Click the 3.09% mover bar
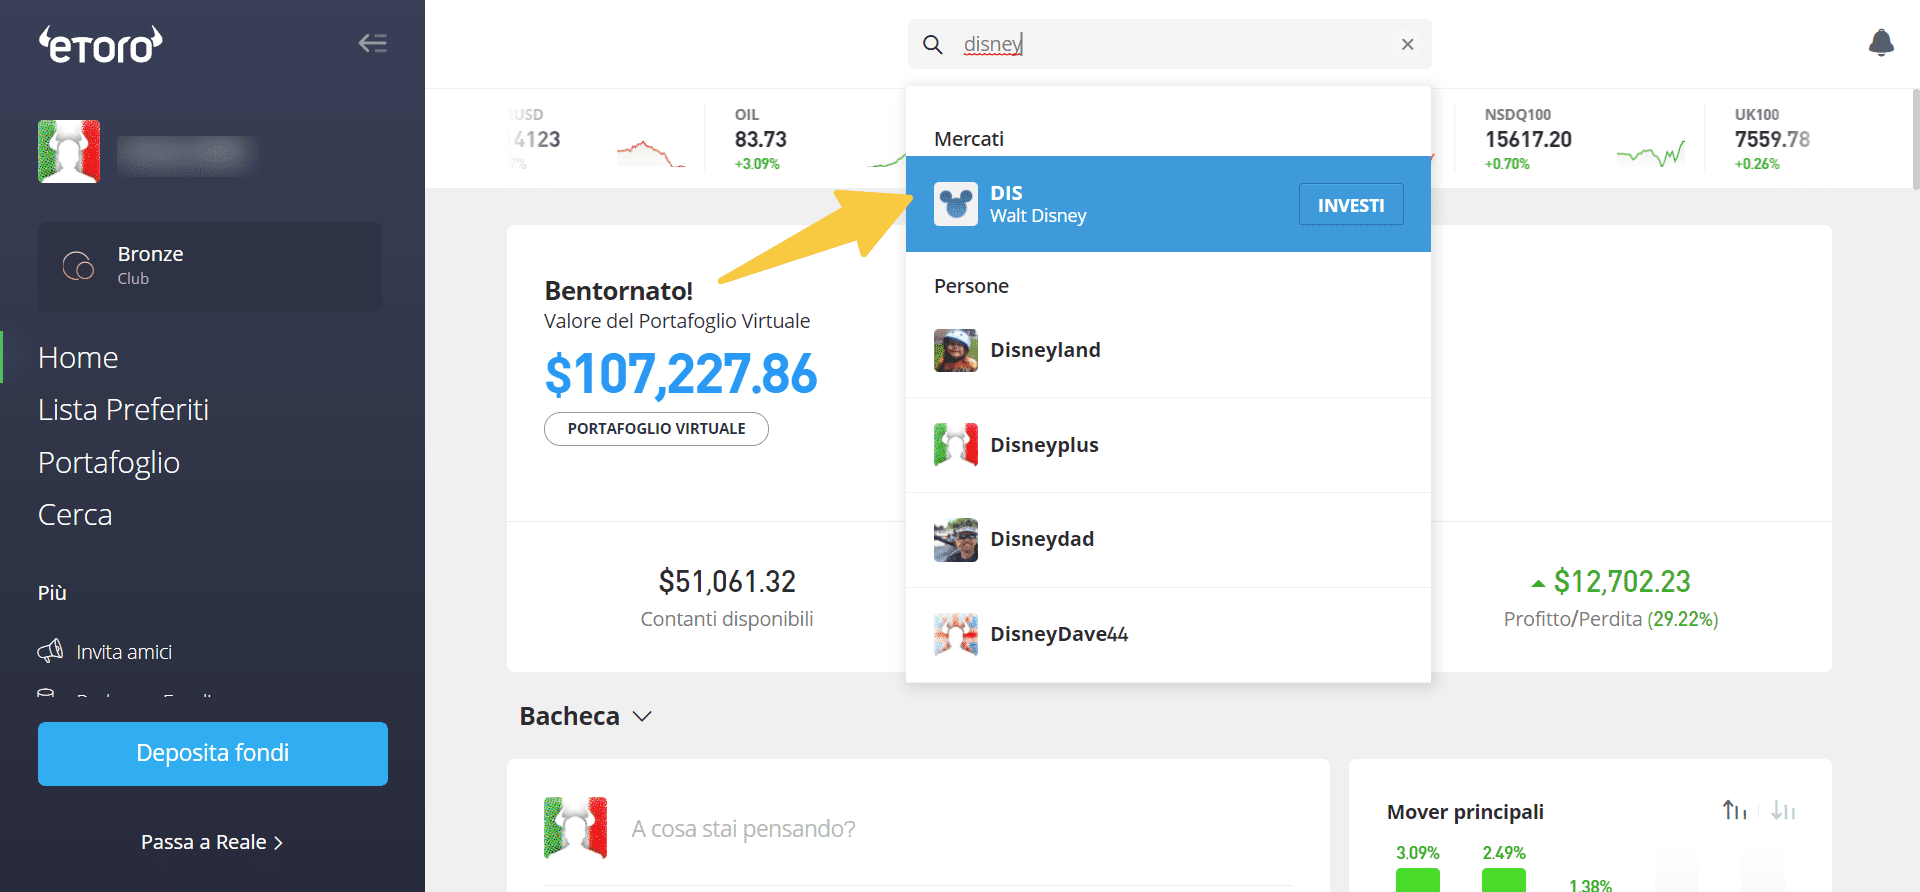1920x892 pixels. coord(1417,880)
